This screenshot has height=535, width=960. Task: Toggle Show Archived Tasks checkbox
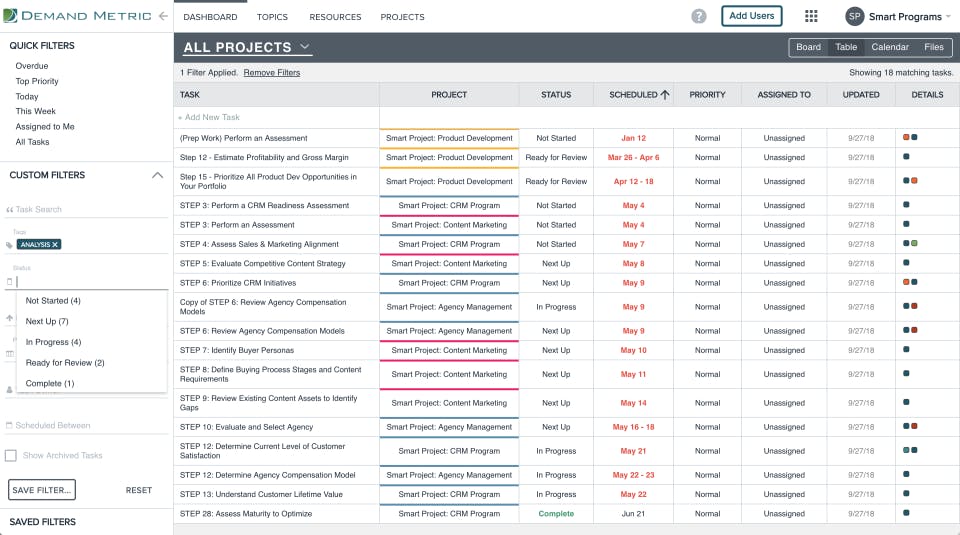[10, 455]
